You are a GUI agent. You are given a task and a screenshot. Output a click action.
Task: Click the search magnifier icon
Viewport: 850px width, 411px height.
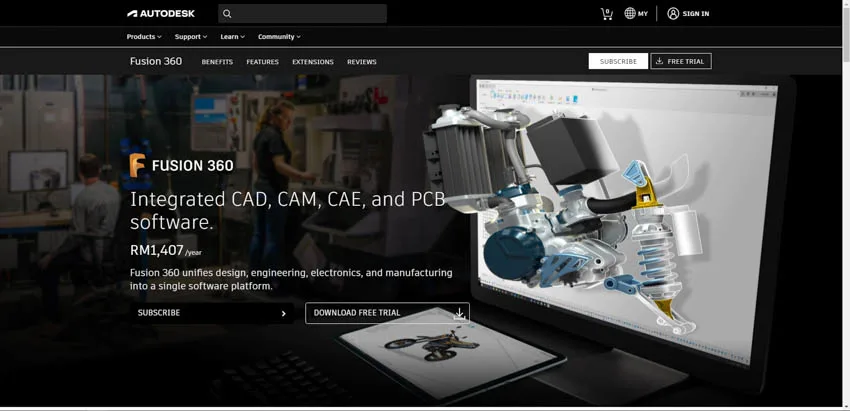[x=227, y=14]
